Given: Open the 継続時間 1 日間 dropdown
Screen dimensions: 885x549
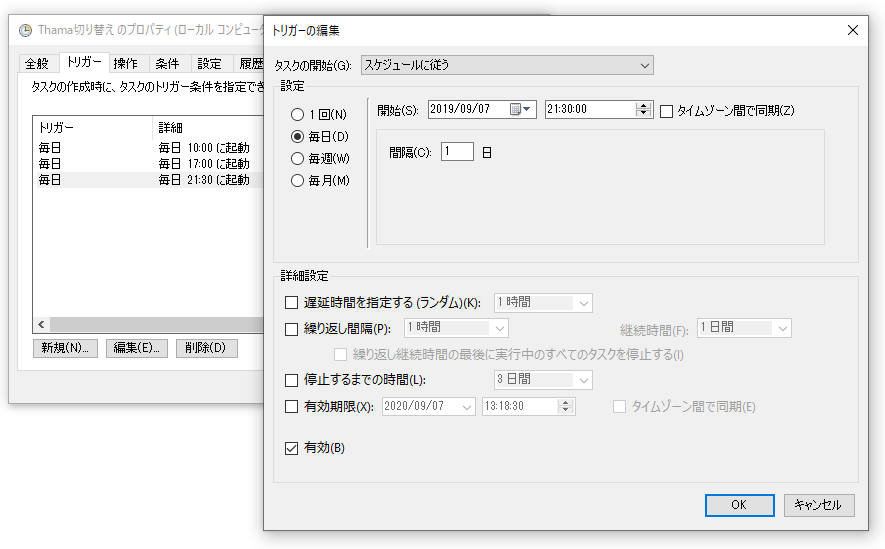Looking at the screenshot, I should (x=744, y=328).
